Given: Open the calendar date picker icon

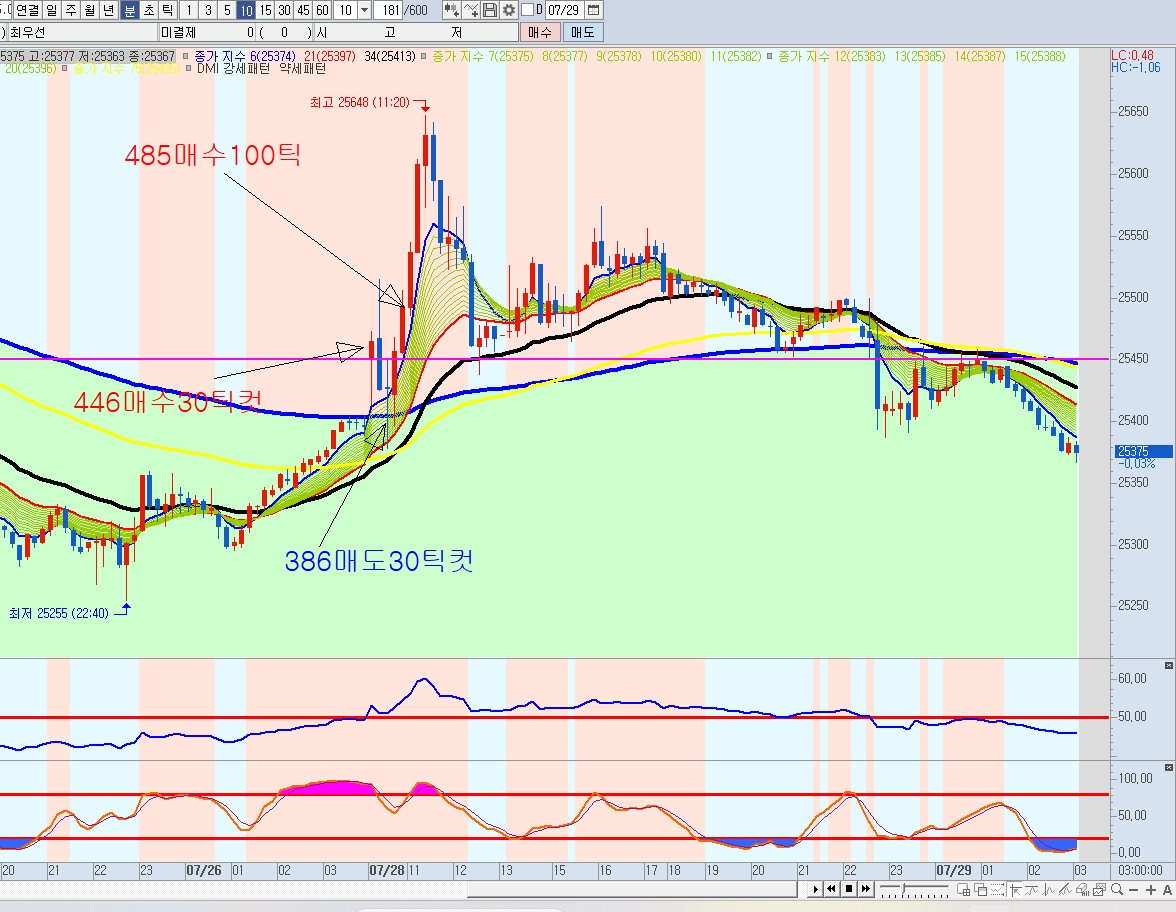Looking at the screenshot, I should point(594,10).
